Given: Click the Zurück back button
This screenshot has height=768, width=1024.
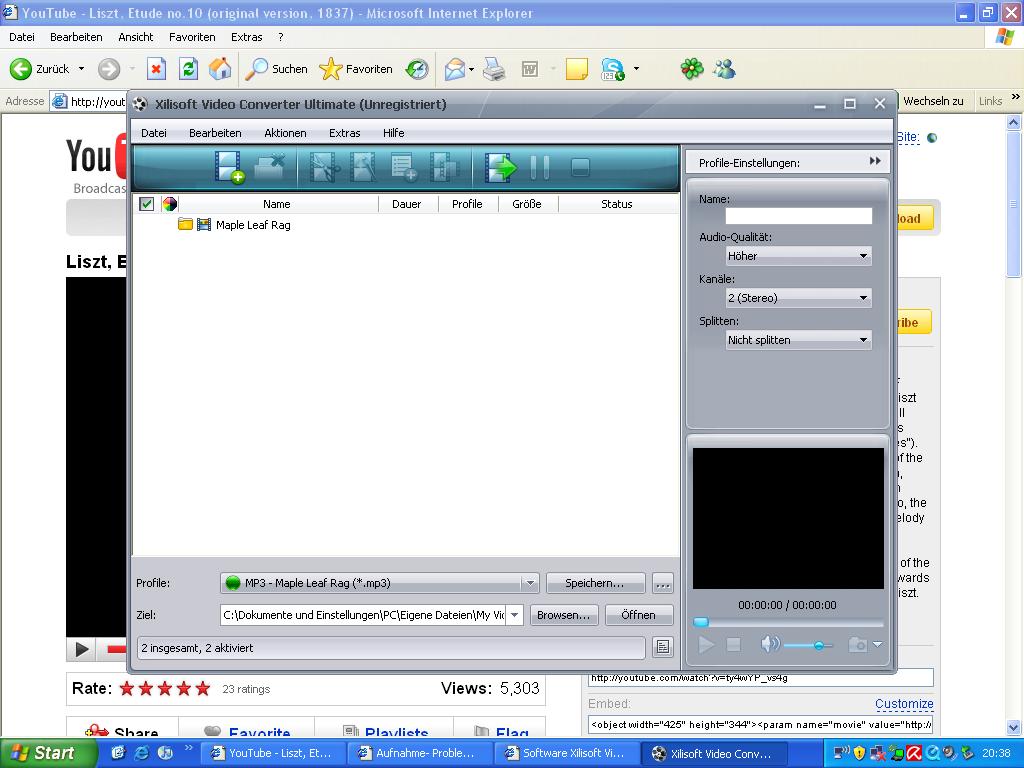Looking at the screenshot, I should 40,69.
